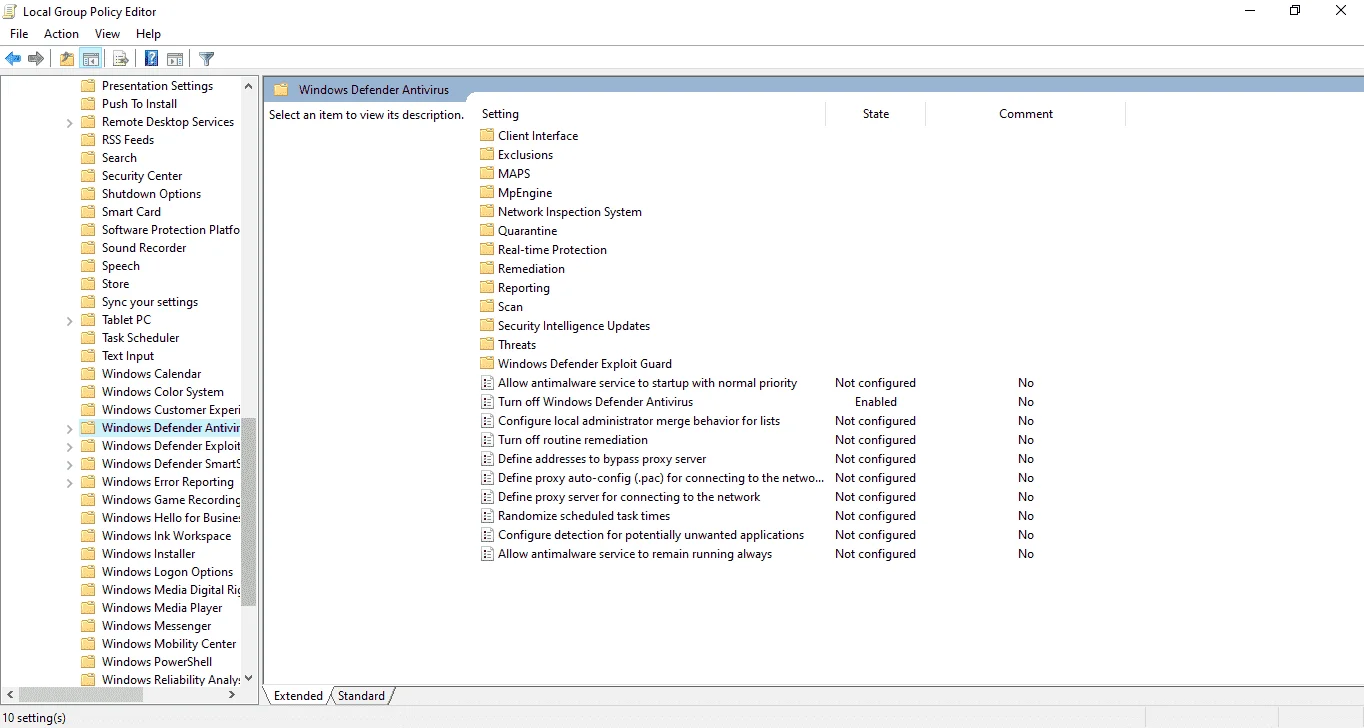Select the Exclusions folder icon
This screenshot has height=728, width=1364.
(487, 155)
